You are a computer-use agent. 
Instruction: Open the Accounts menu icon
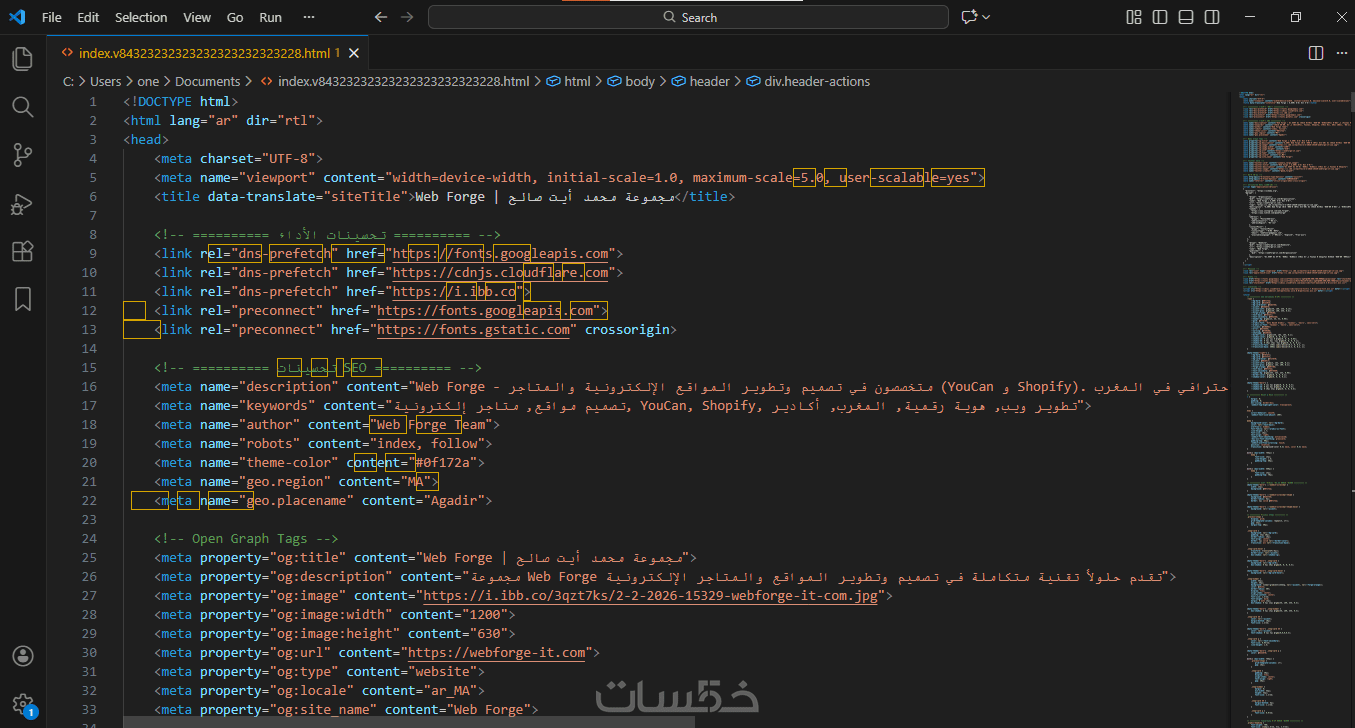pos(22,656)
